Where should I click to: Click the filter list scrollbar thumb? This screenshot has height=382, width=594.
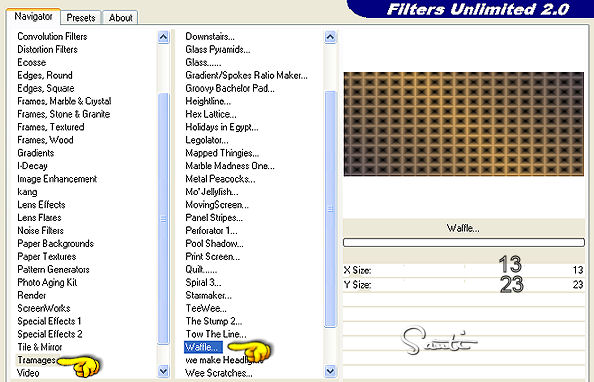(330, 209)
